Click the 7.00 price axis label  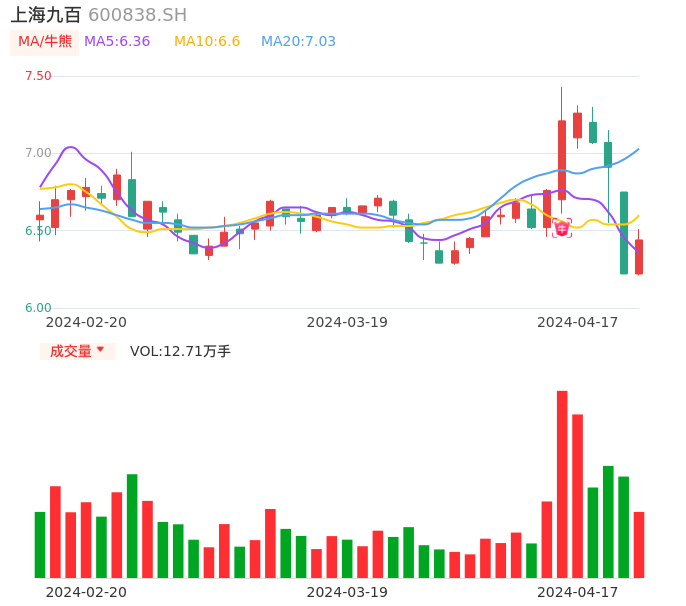[38, 153]
